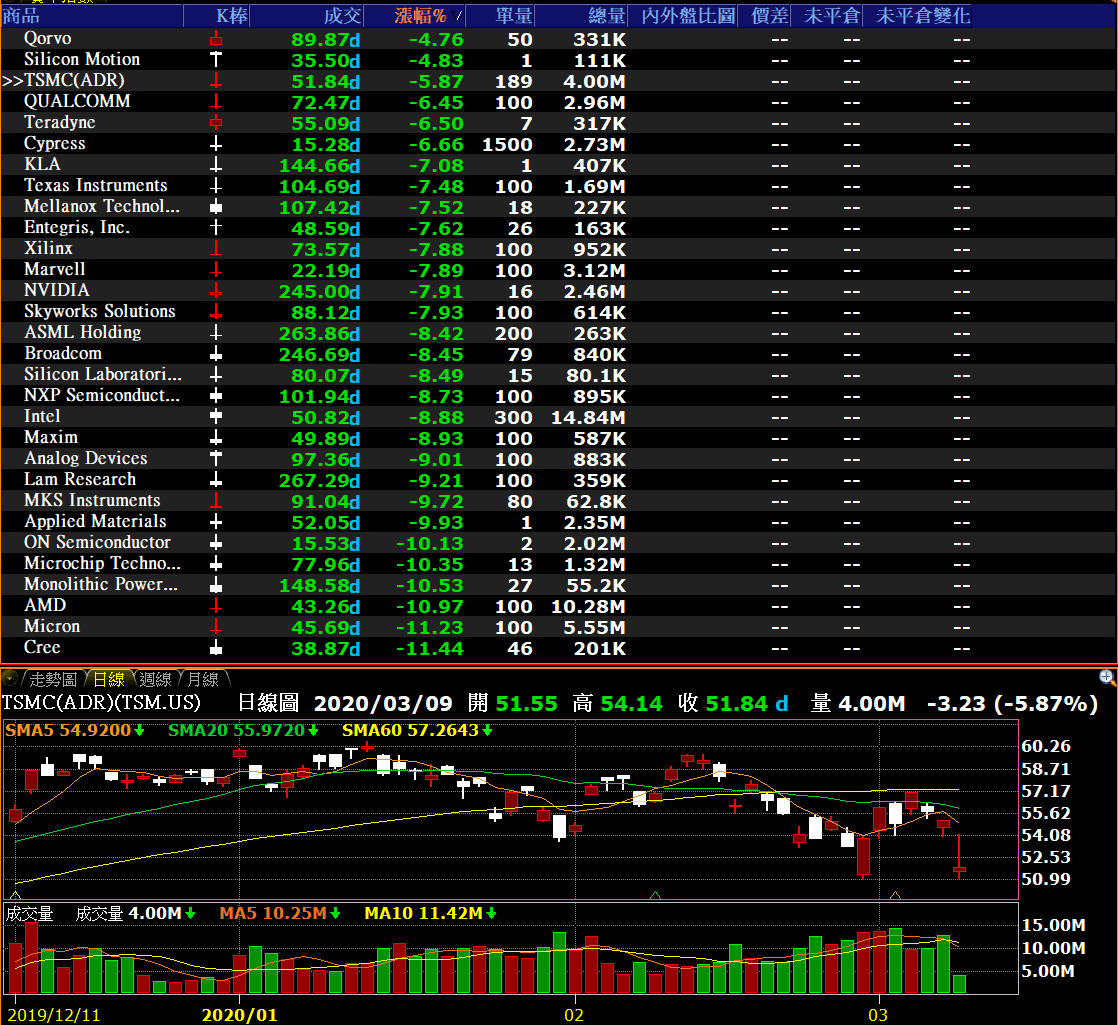
Task: Click the Mellanox candlestick icon
Action: (x=216, y=207)
